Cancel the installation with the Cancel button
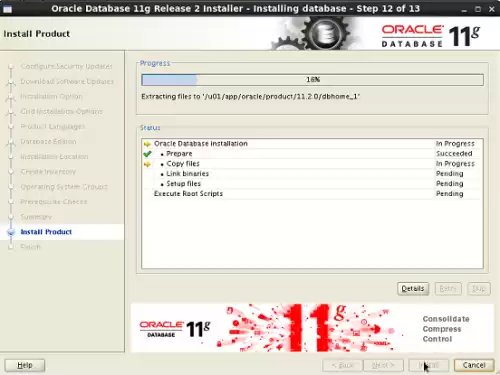Image resolution: width=500 pixels, height=375 pixels. click(474, 365)
